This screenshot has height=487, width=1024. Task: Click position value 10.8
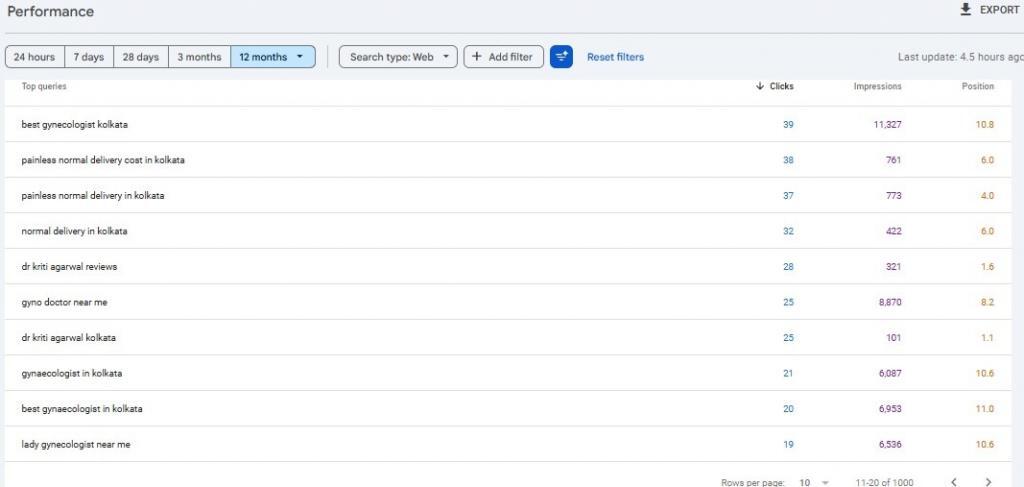(985, 124)
